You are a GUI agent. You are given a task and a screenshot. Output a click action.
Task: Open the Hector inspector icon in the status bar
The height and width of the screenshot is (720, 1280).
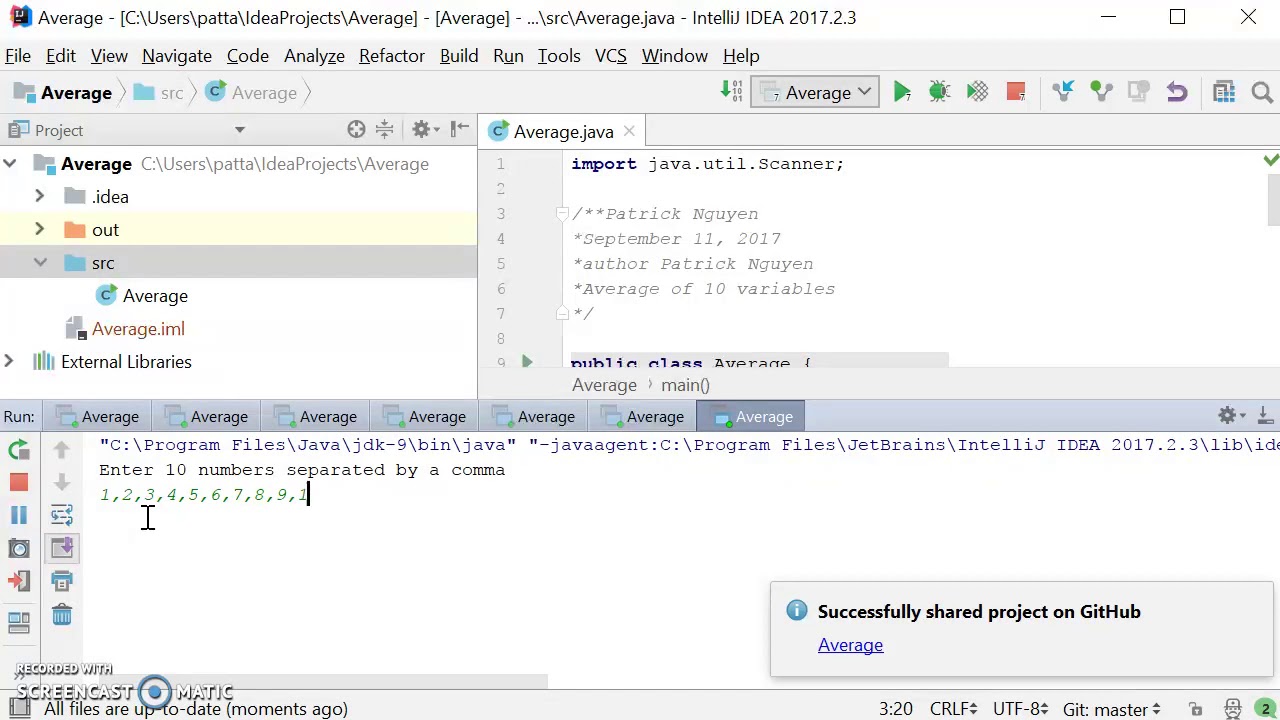[x=1233, y=709]
